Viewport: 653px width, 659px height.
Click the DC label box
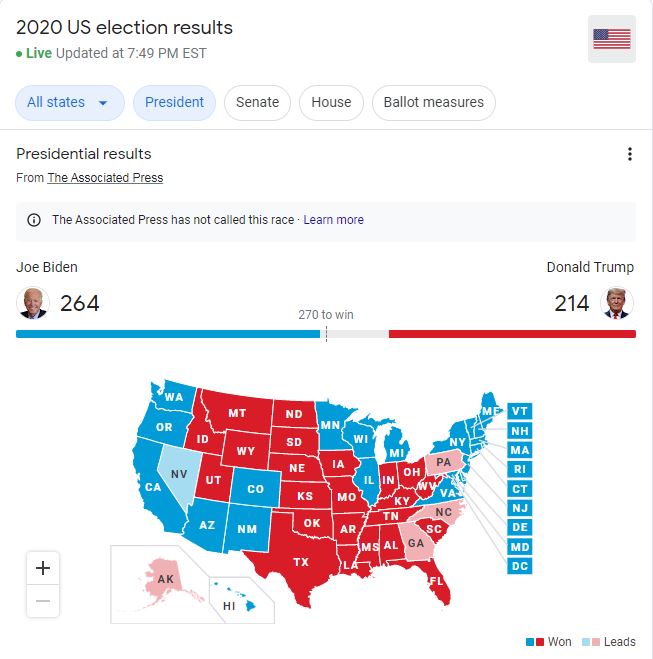520,566
